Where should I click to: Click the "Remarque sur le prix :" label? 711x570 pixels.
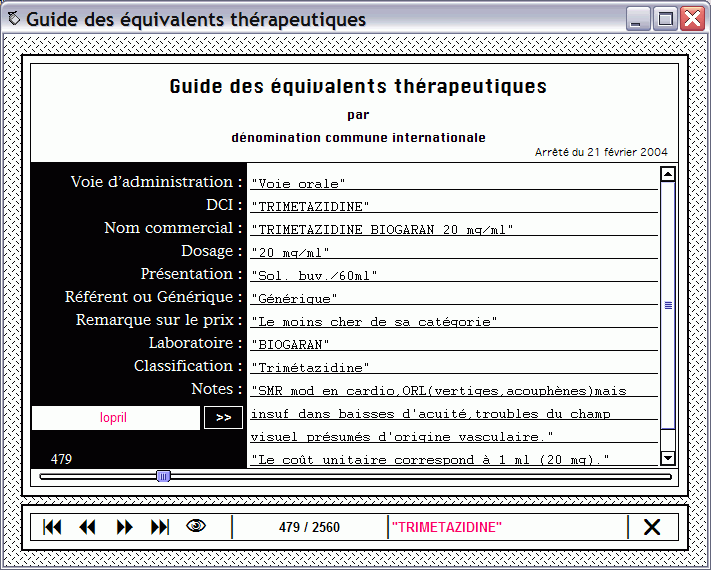tap(159, 319)
